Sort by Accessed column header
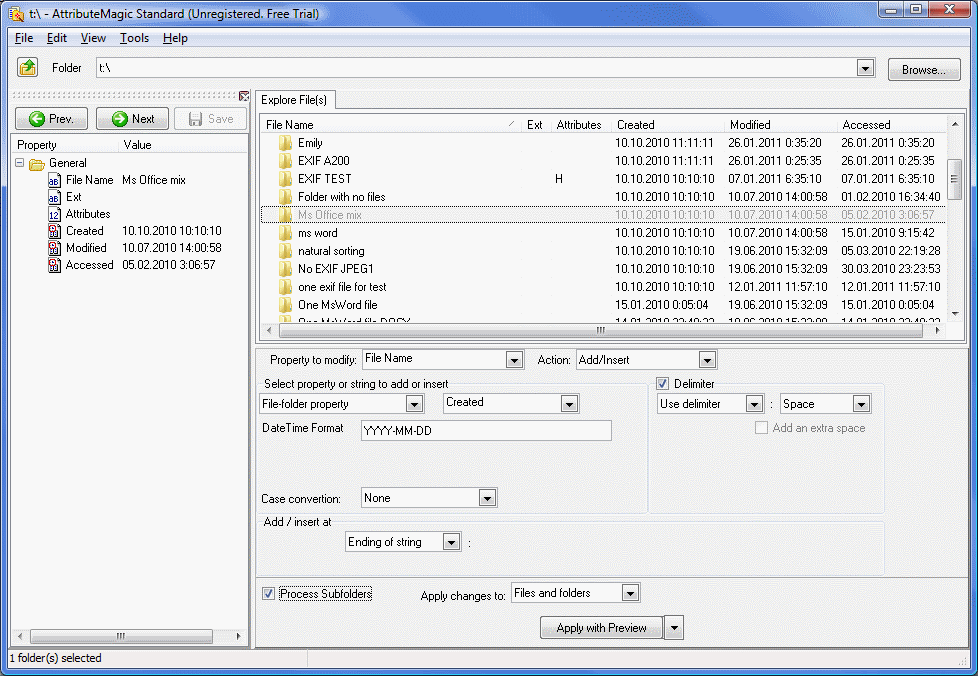Screen dimensions: 978x676 892,125
